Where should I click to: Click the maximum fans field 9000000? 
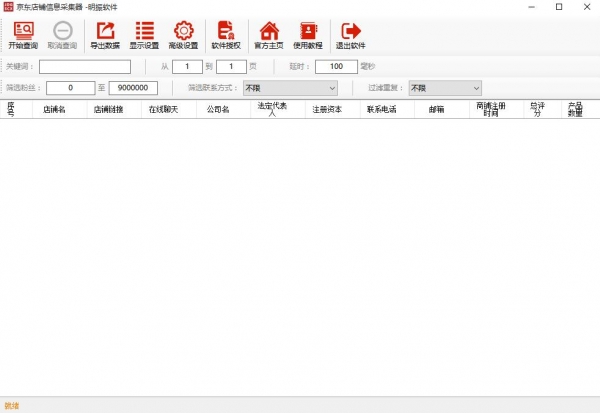133,88
